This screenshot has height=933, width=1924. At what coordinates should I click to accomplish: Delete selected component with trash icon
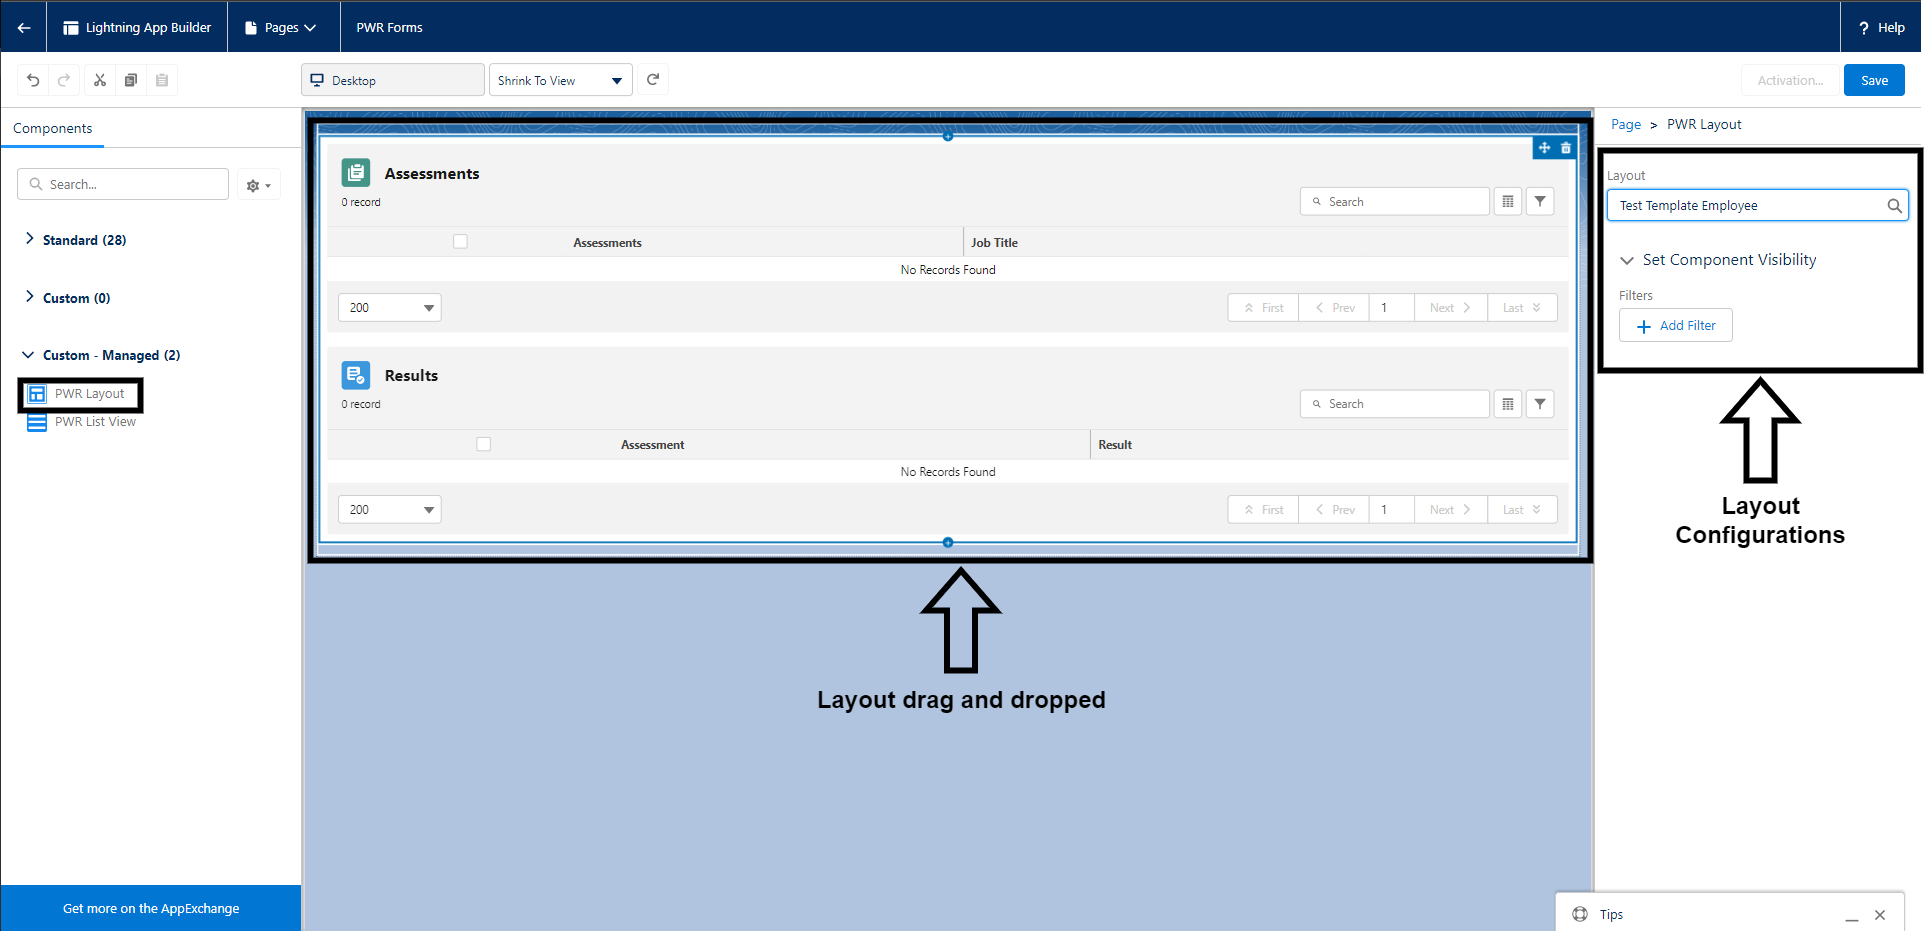[1566, 148]
